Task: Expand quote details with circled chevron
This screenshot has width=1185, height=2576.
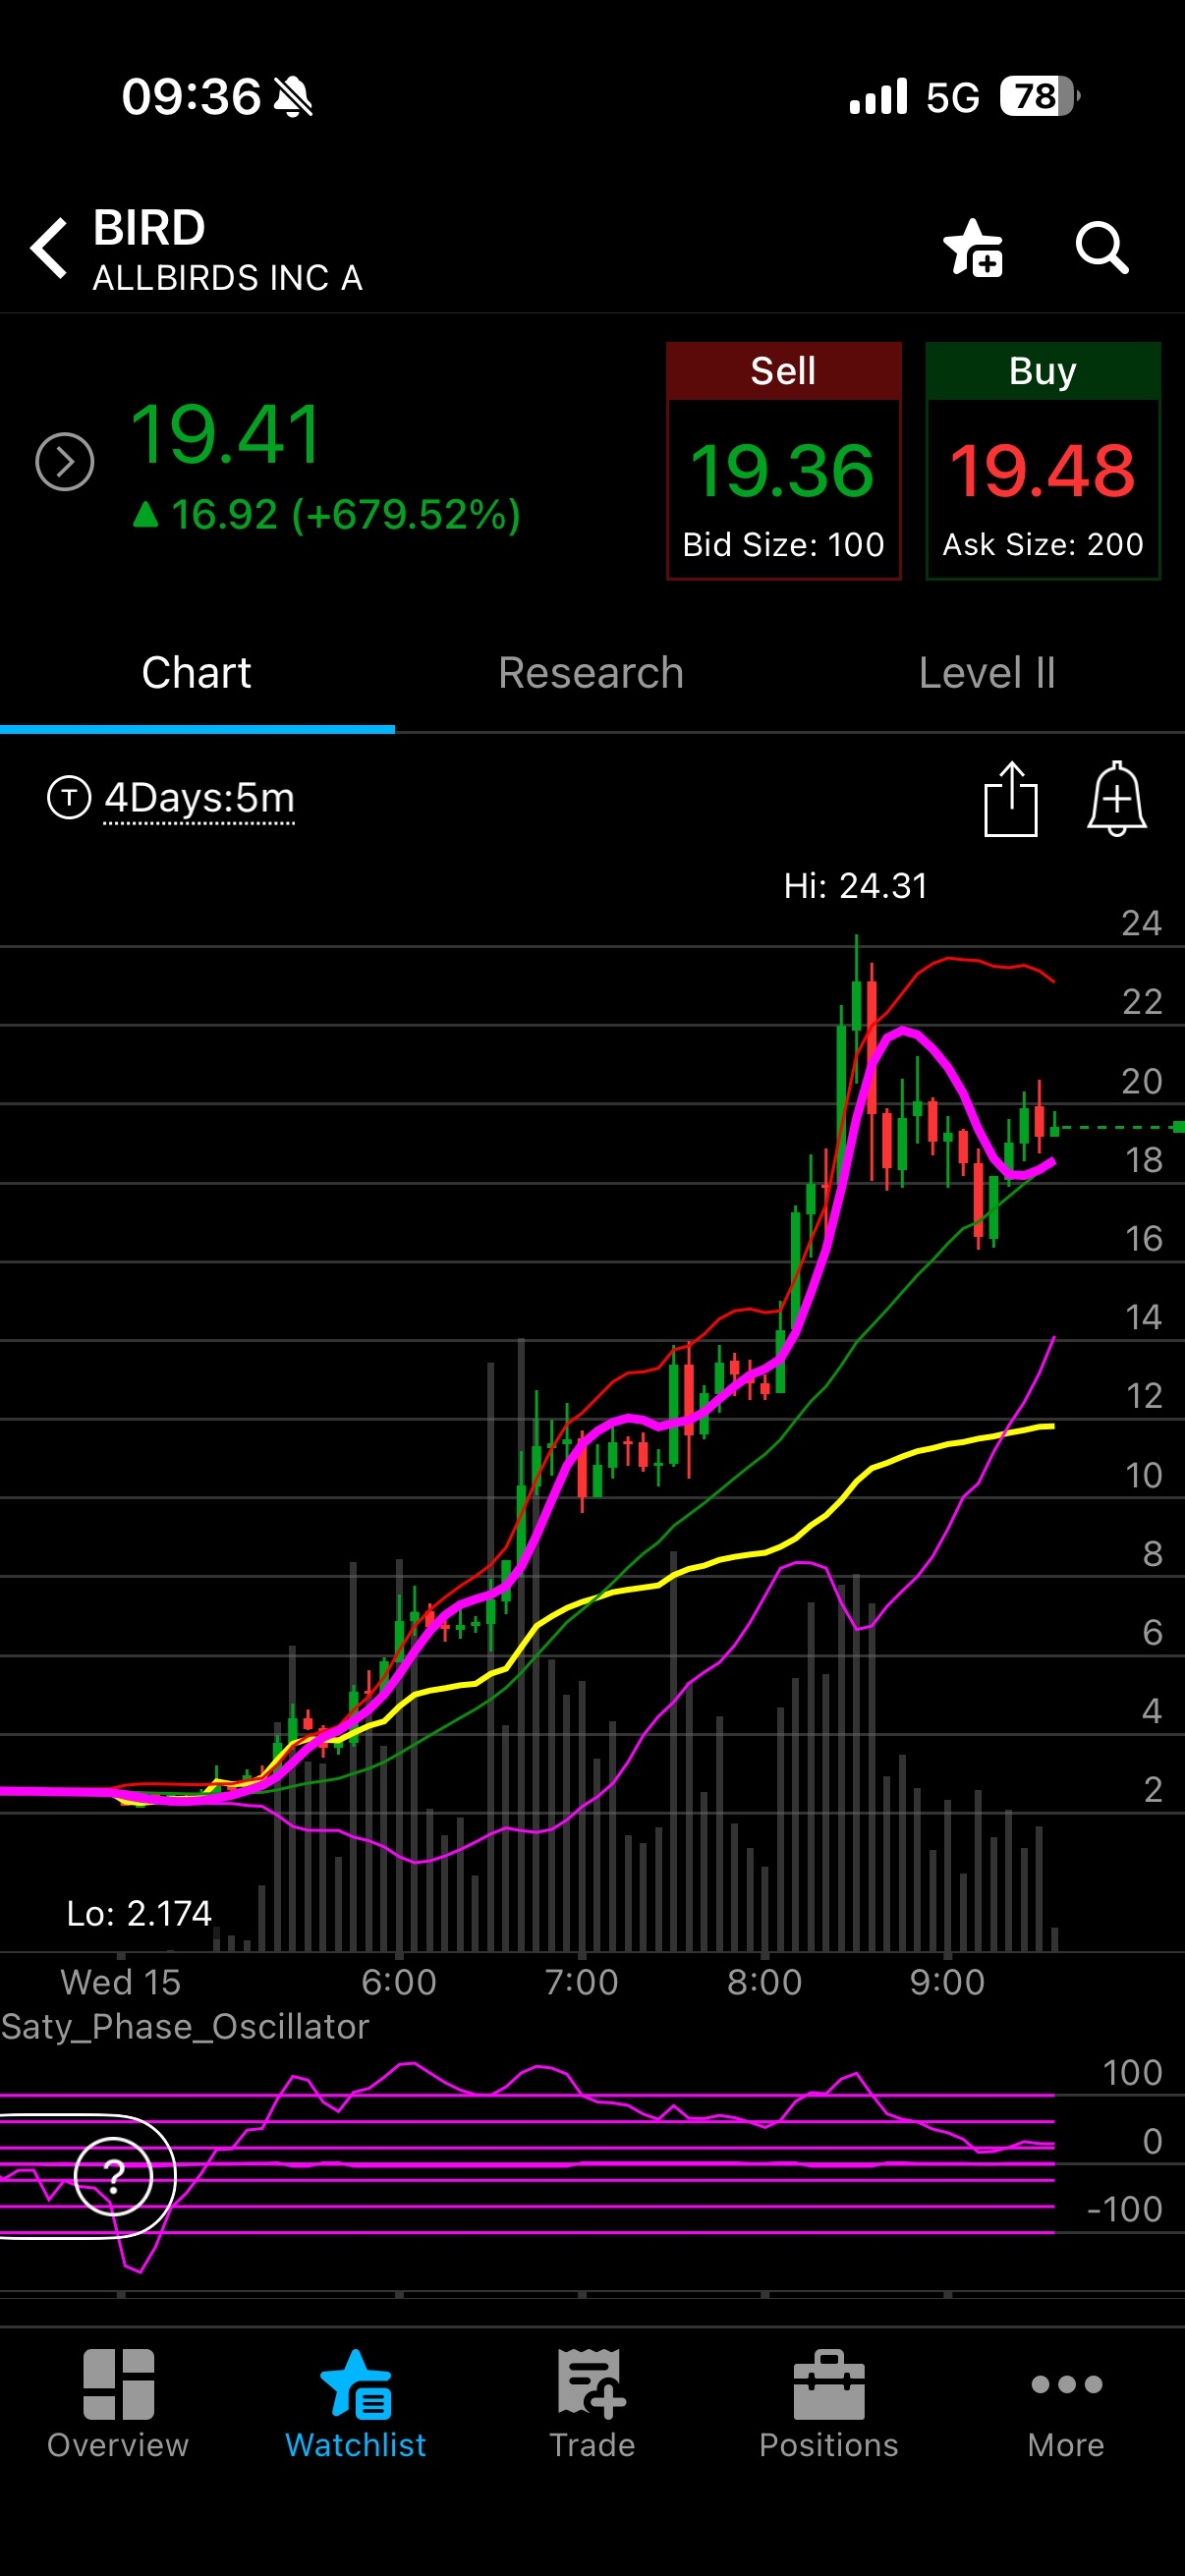Action: [x=65, y=462]
